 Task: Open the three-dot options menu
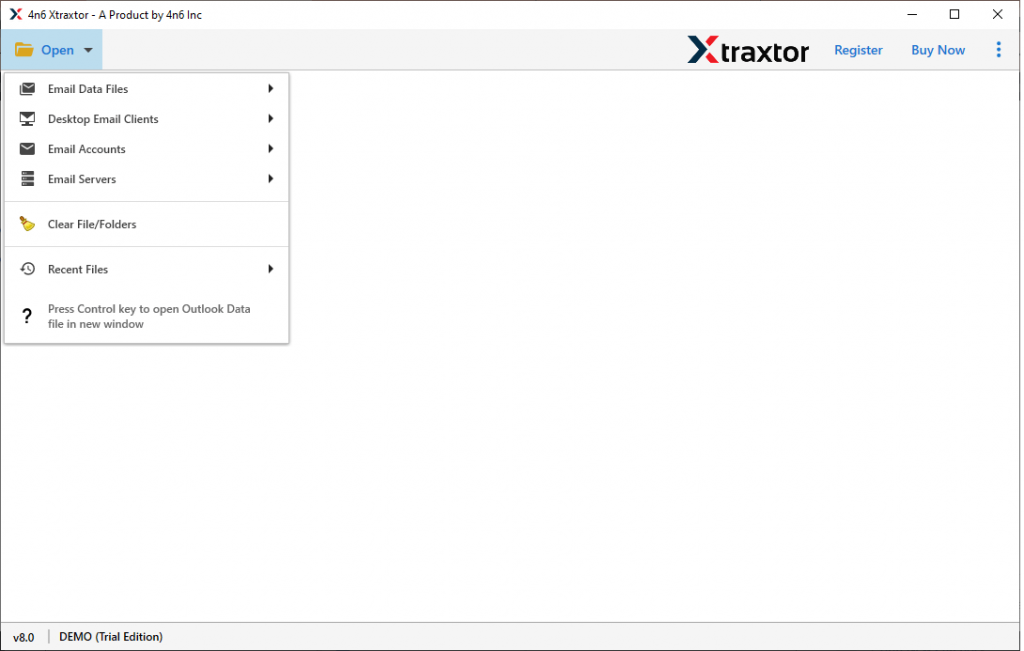[999, 49]
